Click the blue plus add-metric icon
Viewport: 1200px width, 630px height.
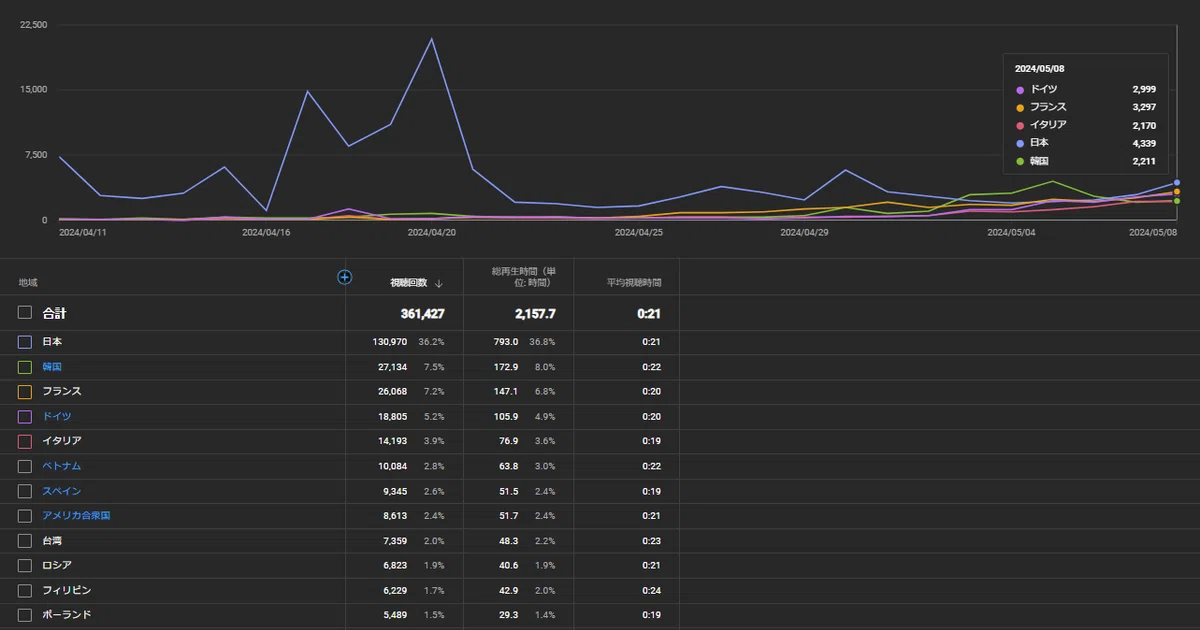(344, 277)
